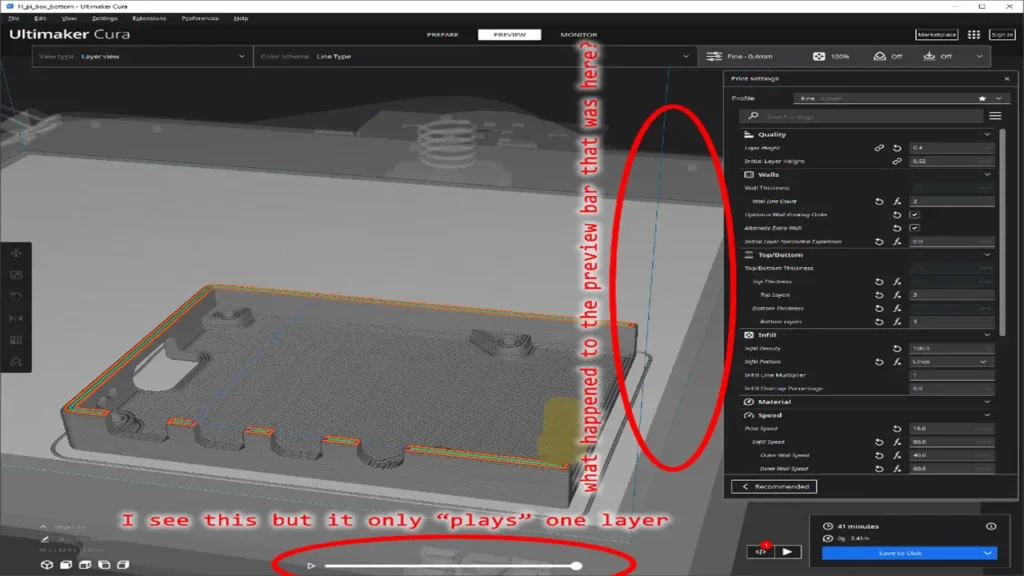The height and width of the screenshot is (576, 1024).
Task: Open Save to Disk output options arrow
Action: tap(987, 553)
